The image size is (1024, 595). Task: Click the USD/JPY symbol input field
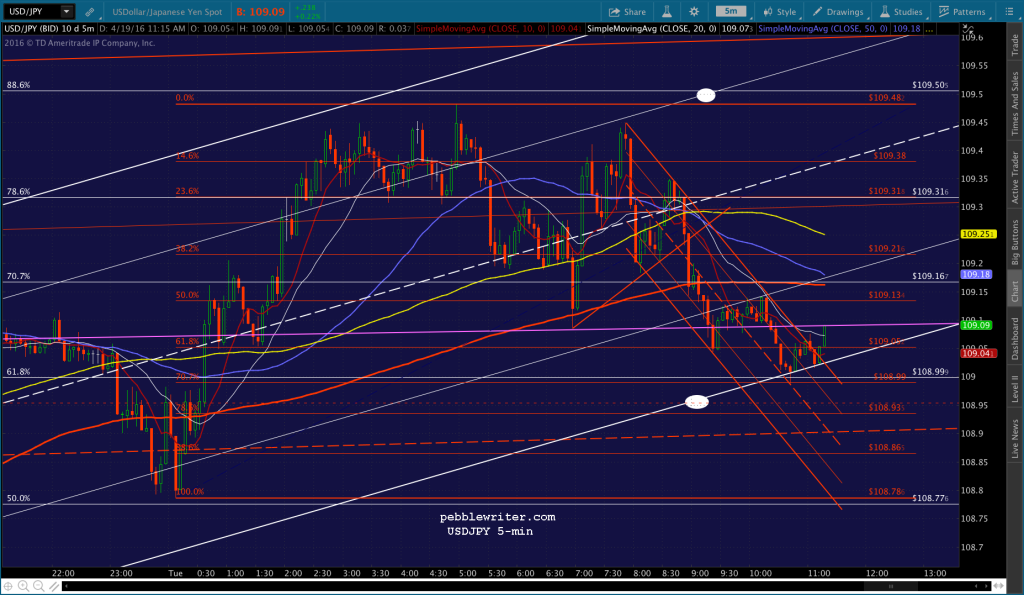tap(33, 12)
